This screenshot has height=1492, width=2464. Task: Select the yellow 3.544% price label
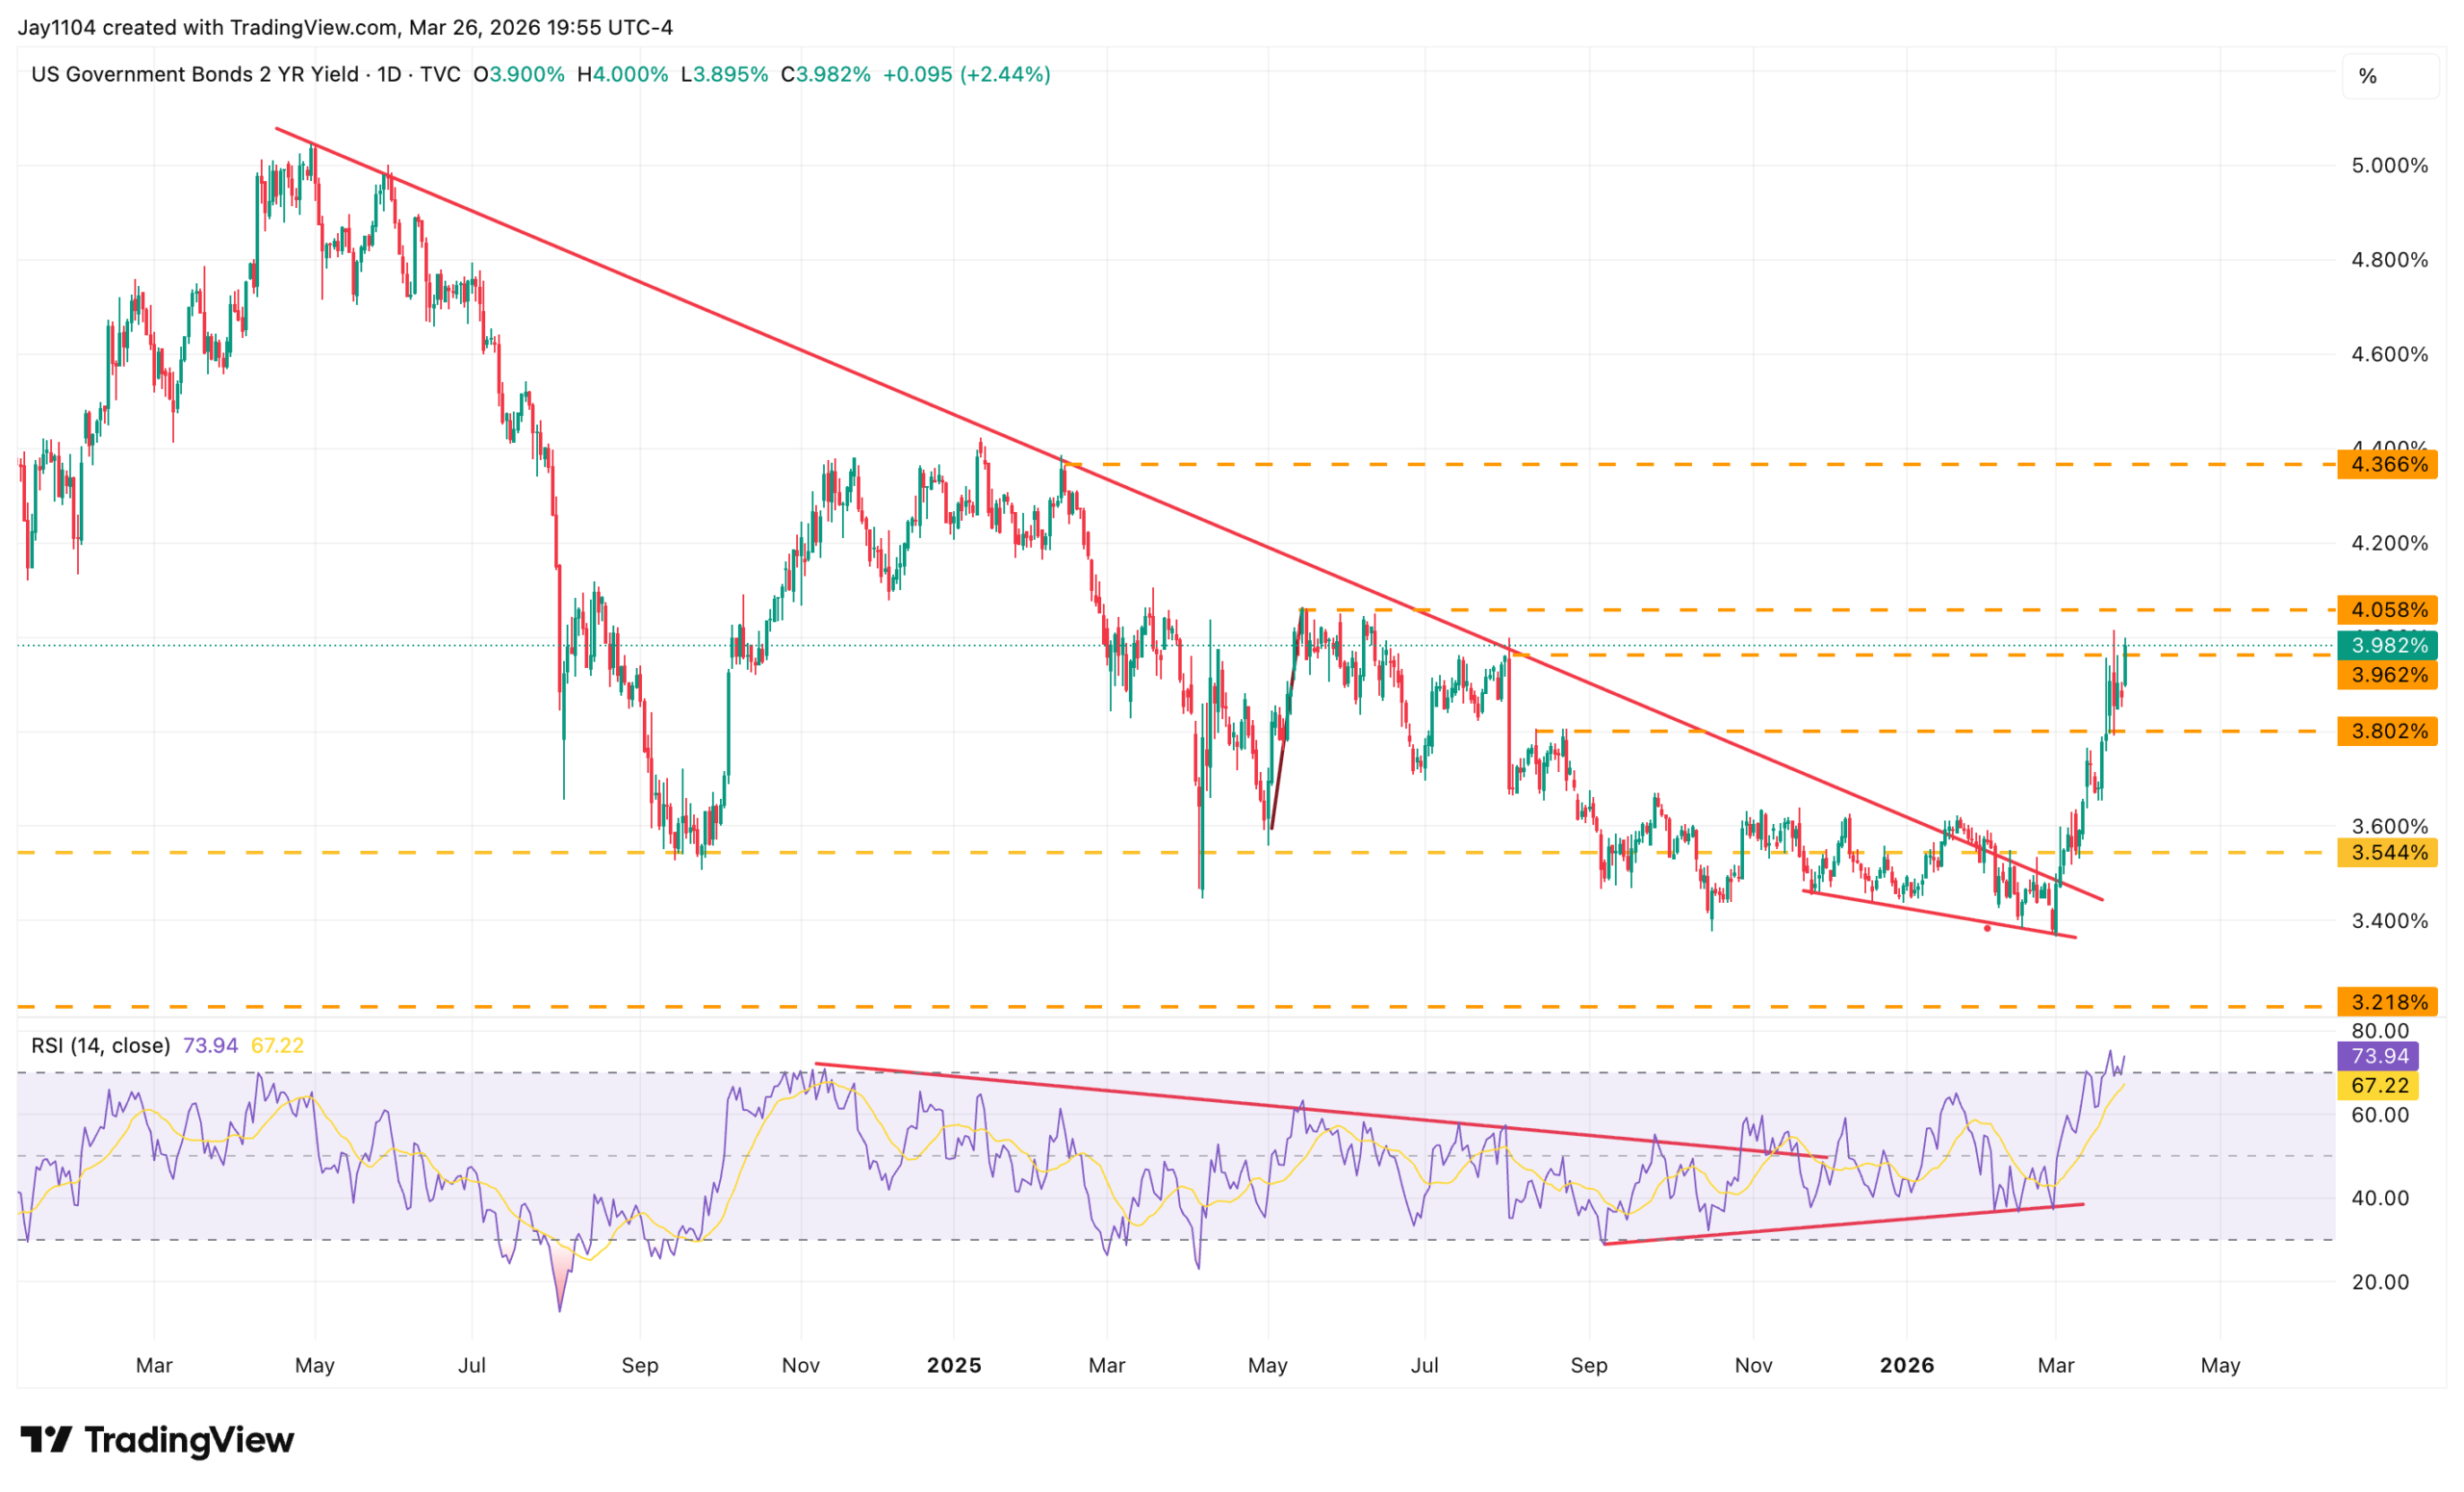tap(2386, 852)
